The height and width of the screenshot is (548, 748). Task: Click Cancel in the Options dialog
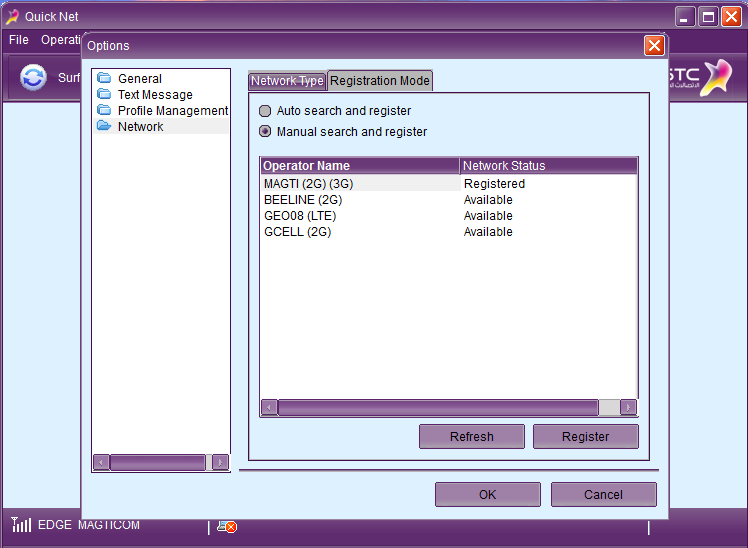[603, 495]
